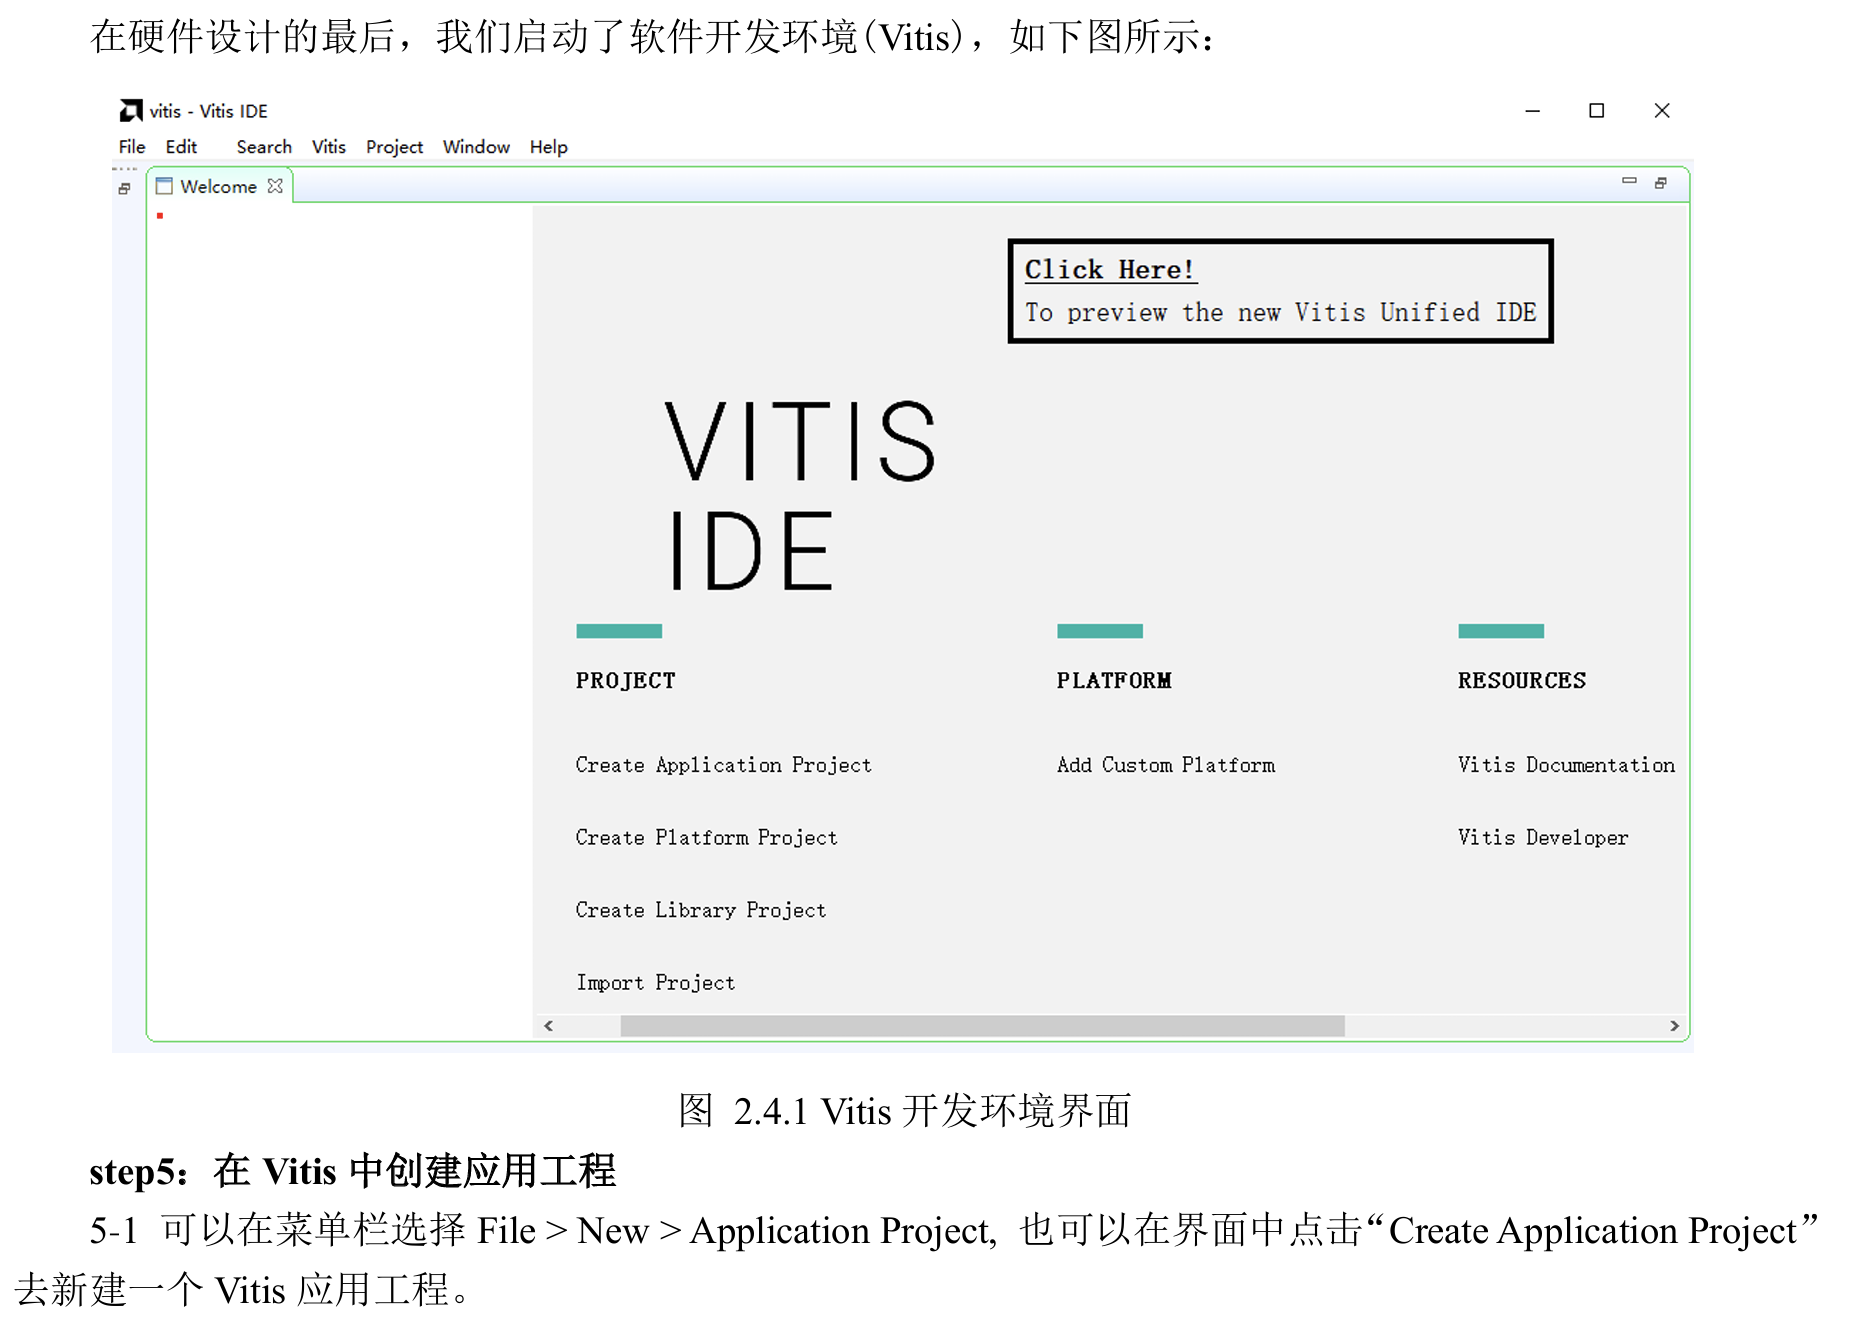
Task: Click the Welcome tab page icon
Action: point(164,186)
